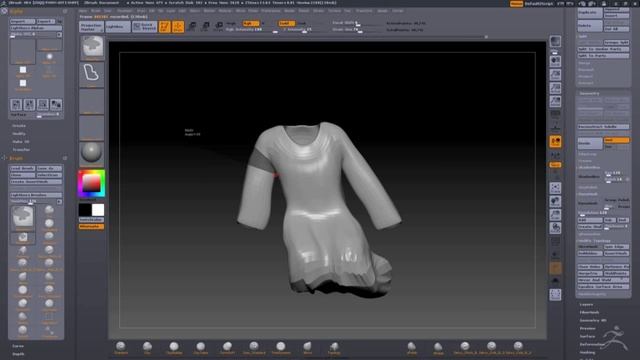The image size is (640, 360).
Task: Click the Load Brush button
Action: 22,168
